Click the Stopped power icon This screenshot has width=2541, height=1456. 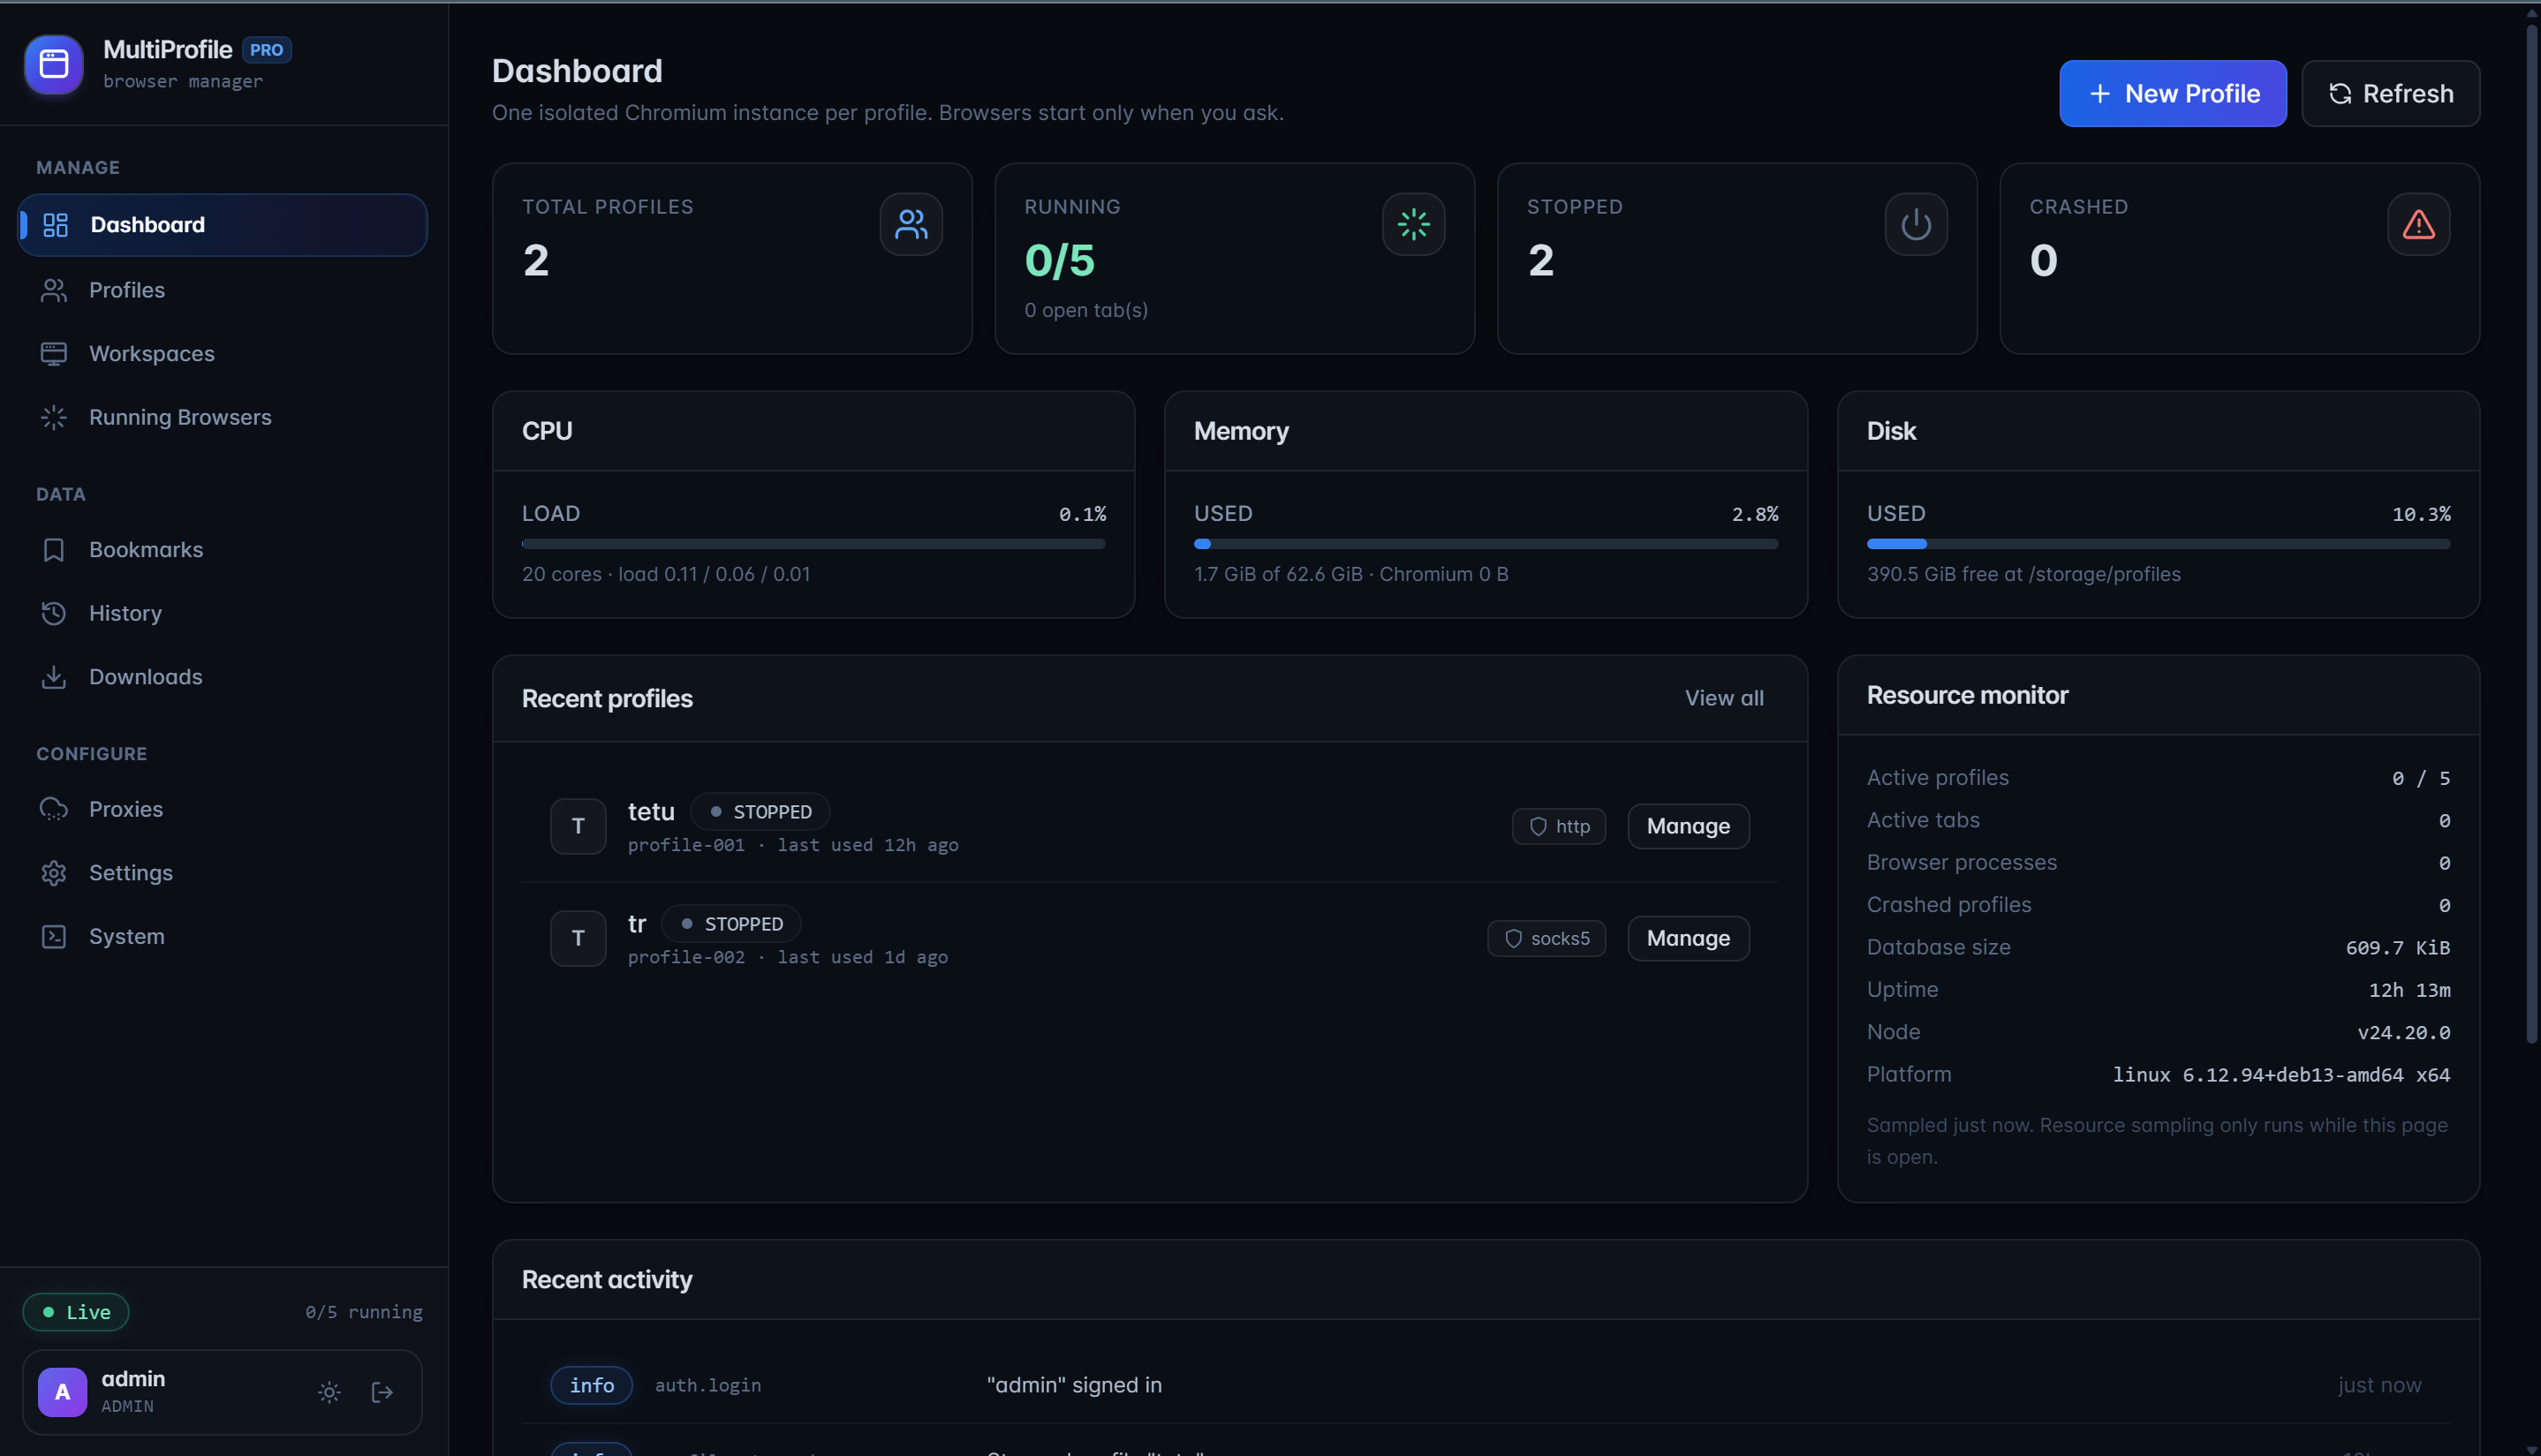point(1916,224)
